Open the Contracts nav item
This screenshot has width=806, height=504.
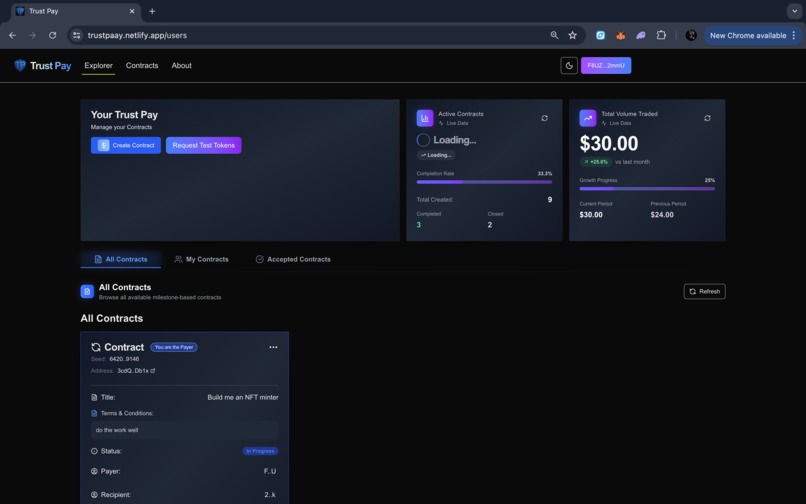142,65
